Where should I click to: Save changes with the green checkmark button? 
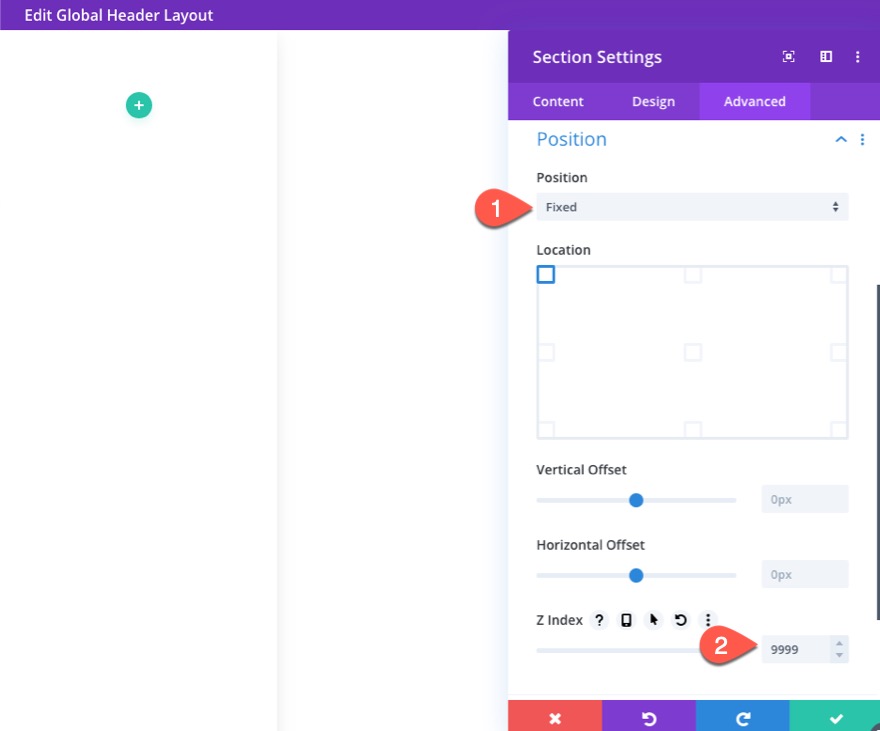point(836,717)
